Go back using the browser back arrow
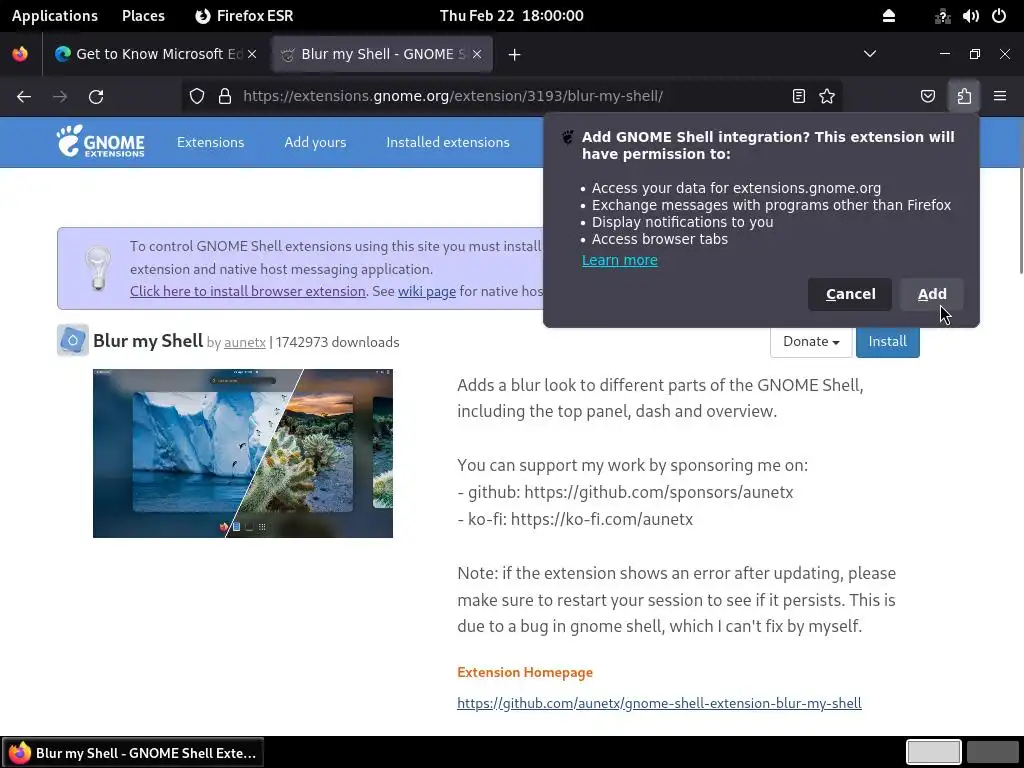The width and height of the screenshot is (1024, 768). click(24, 97)
